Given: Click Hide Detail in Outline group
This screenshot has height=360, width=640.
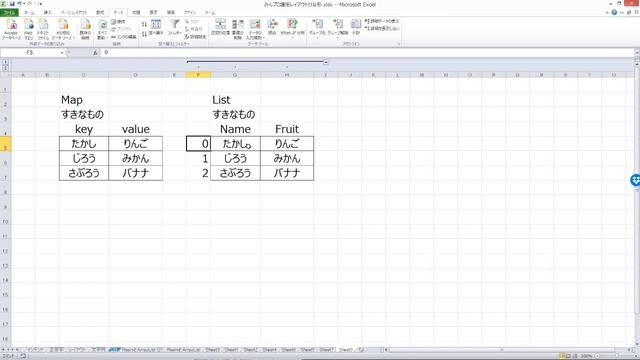Looking at the screenshot, I should coord(382,29).
